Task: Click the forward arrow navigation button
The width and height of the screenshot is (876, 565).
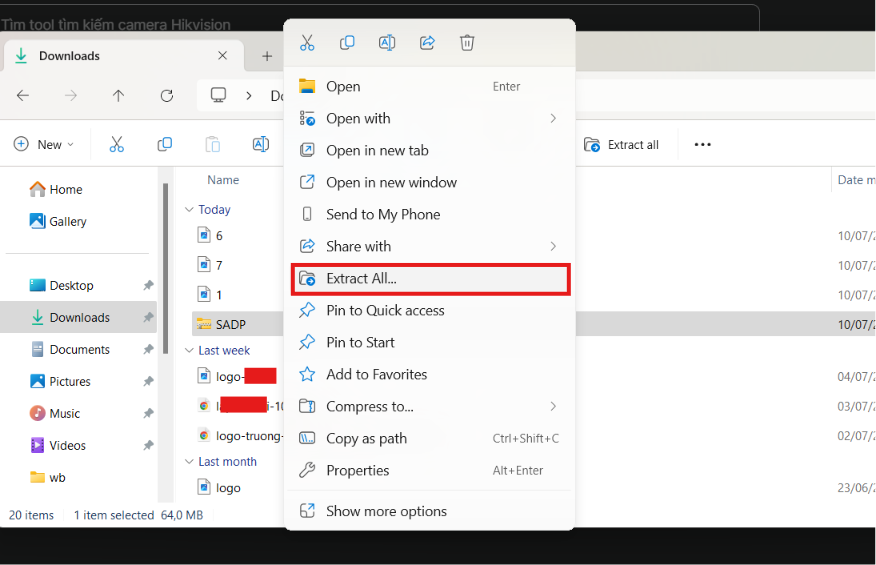Action: click(x=70, y=96)
